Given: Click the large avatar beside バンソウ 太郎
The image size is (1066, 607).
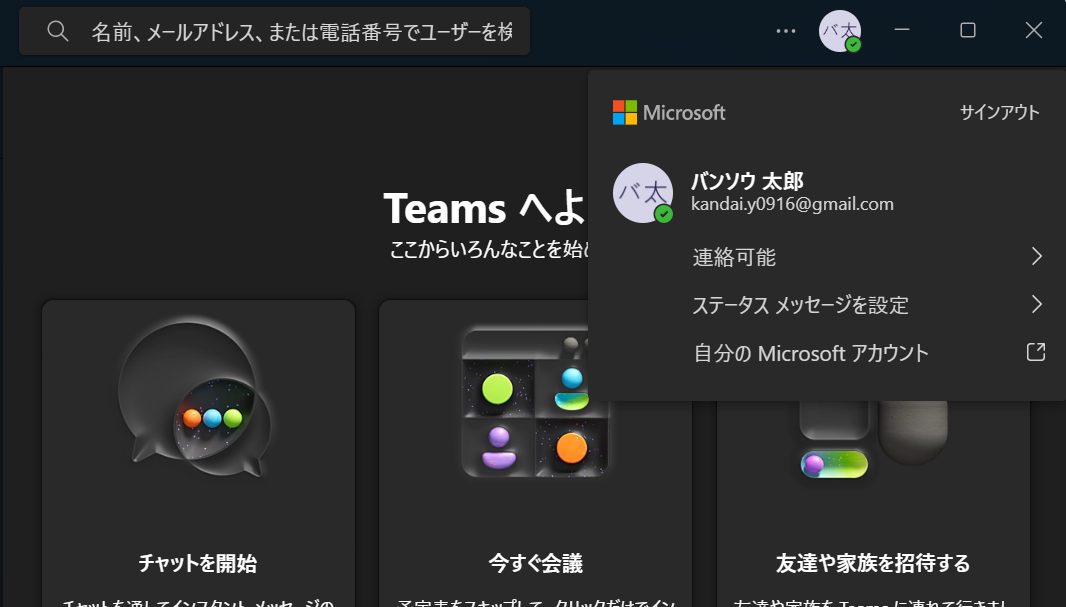Looking at the screenshot, I should pos(643,193).
